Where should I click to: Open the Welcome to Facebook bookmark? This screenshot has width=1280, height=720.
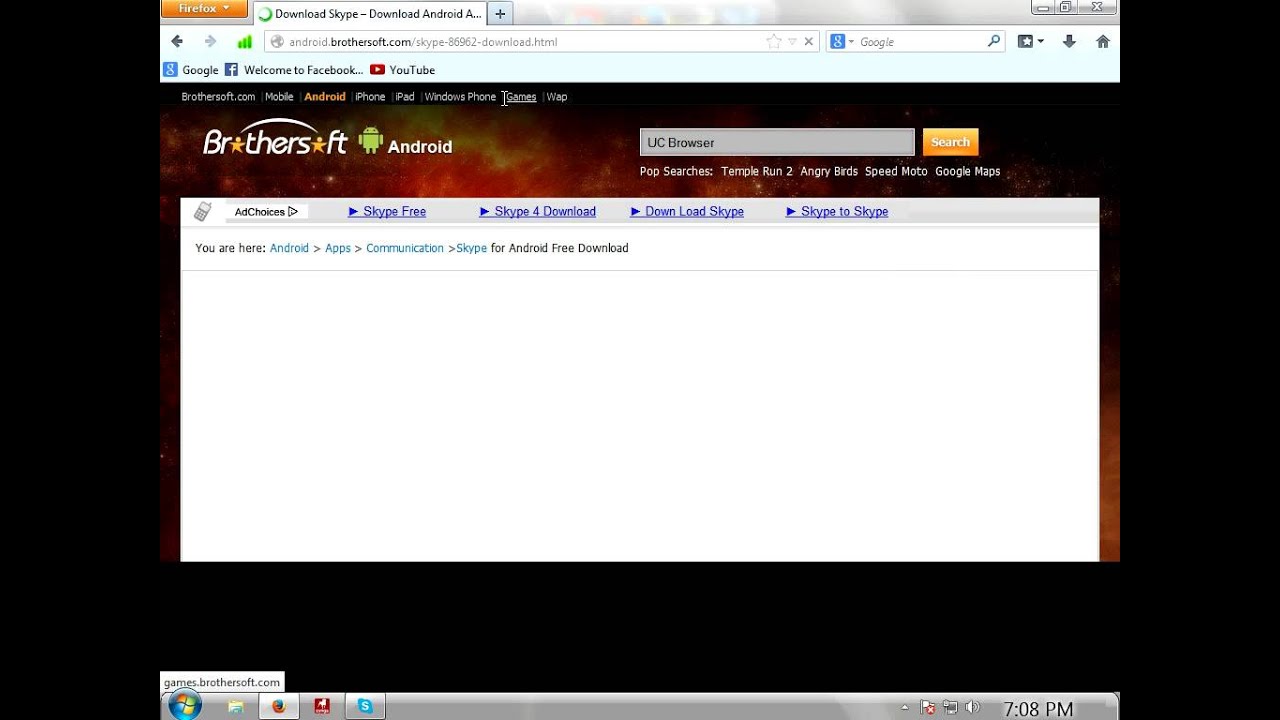(x=294, y=70)
